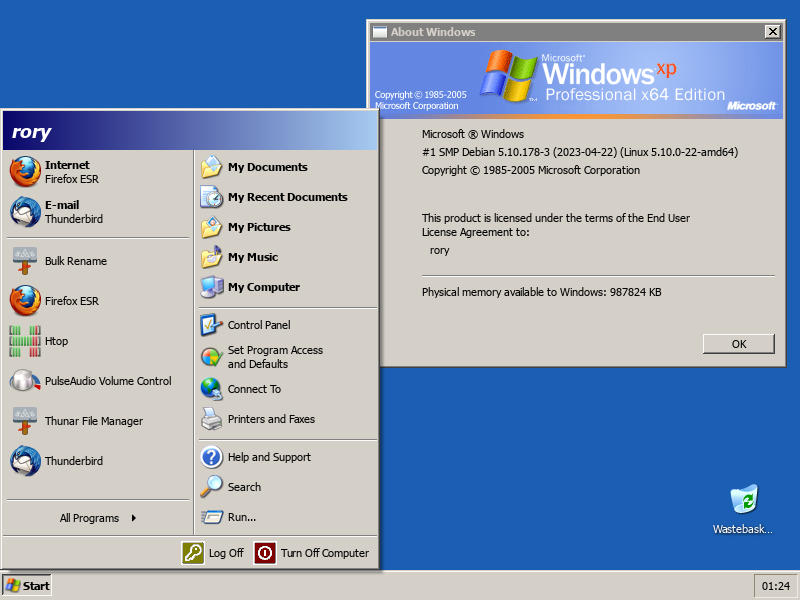Click the Start button on taskbar

point(28,586)
